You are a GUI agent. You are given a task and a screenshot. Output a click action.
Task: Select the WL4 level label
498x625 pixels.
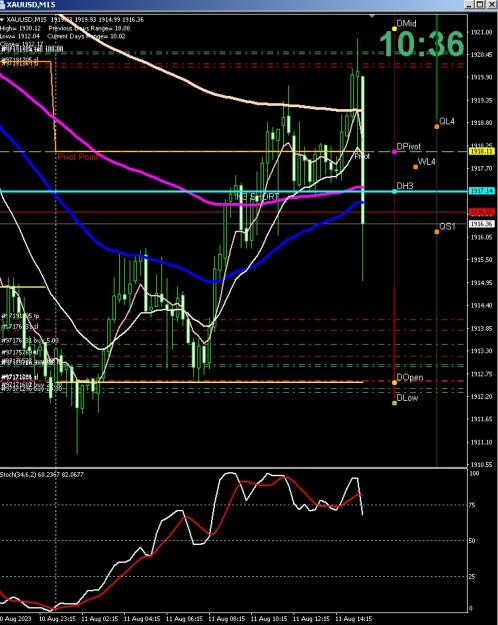[x=426, y=162]
